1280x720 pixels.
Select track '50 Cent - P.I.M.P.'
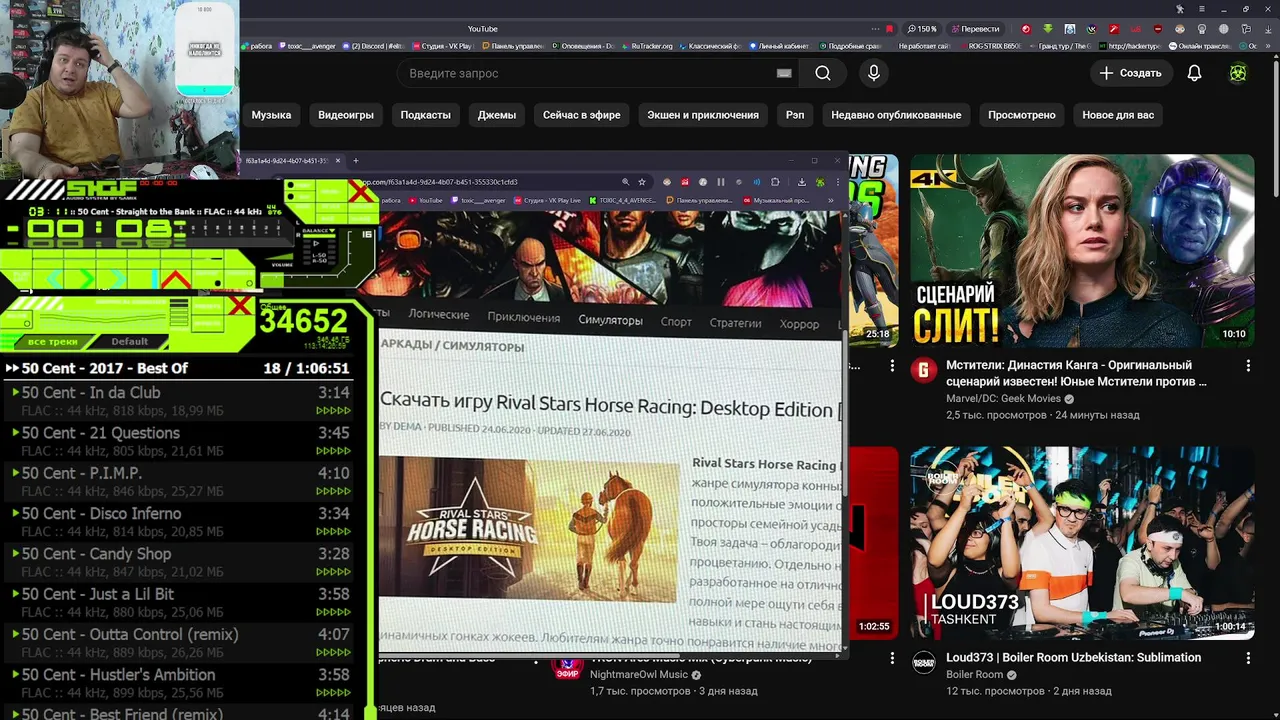point(180,481)
